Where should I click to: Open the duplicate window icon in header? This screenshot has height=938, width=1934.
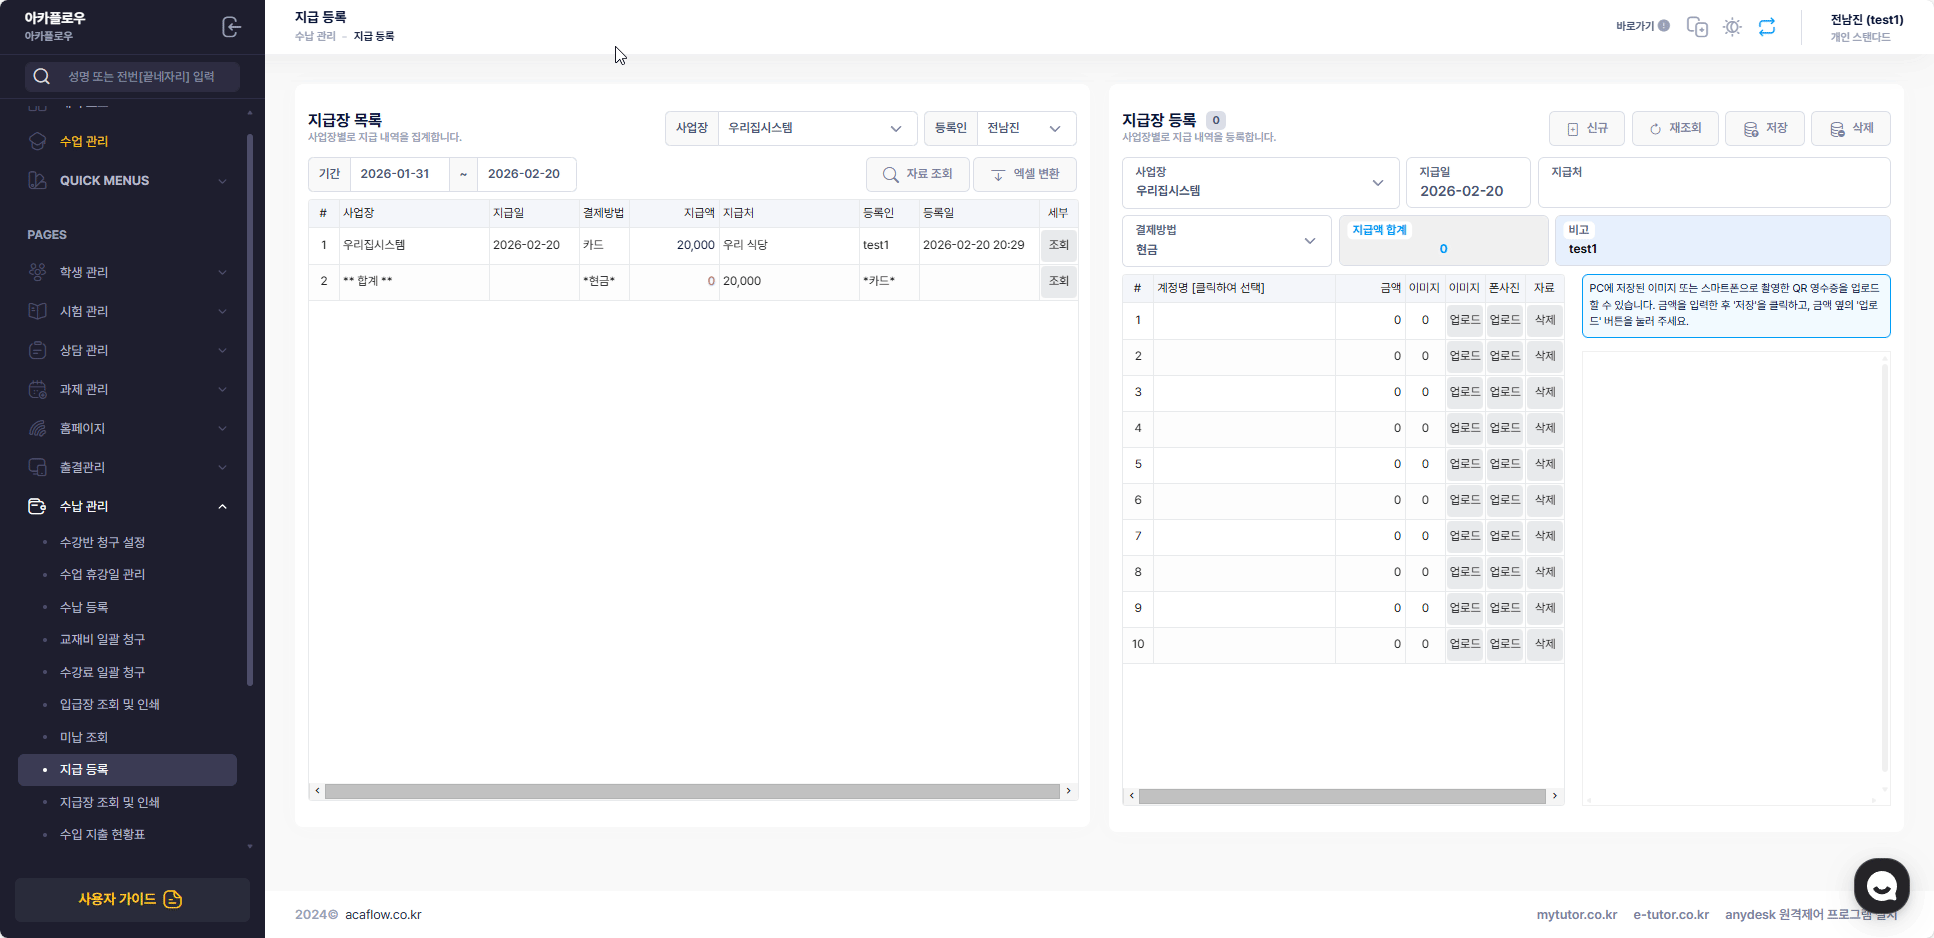pos(1697,27)
